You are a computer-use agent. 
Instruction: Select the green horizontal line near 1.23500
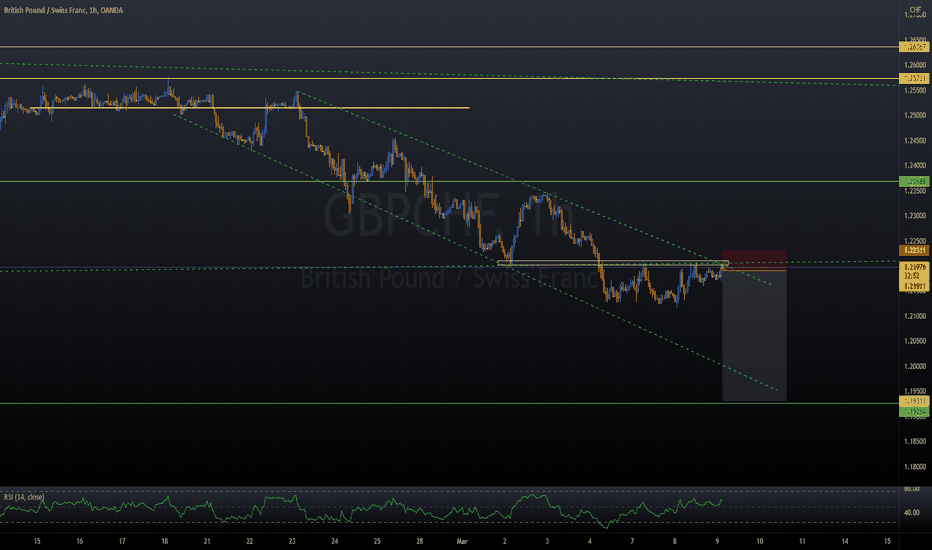[449, 181]
